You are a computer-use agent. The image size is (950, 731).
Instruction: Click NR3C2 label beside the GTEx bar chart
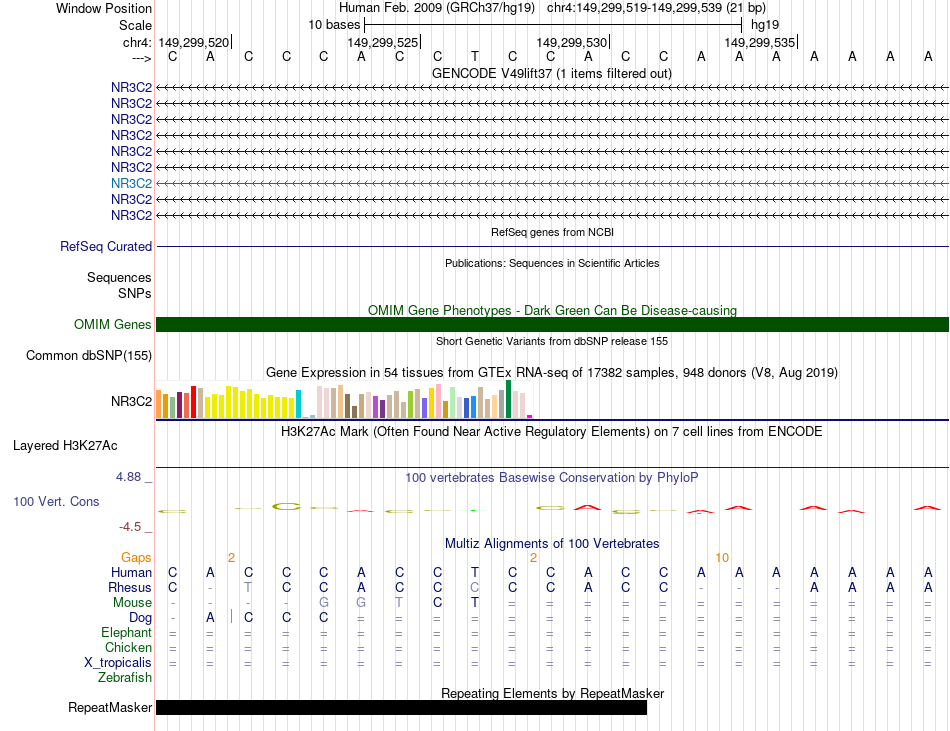131,402
